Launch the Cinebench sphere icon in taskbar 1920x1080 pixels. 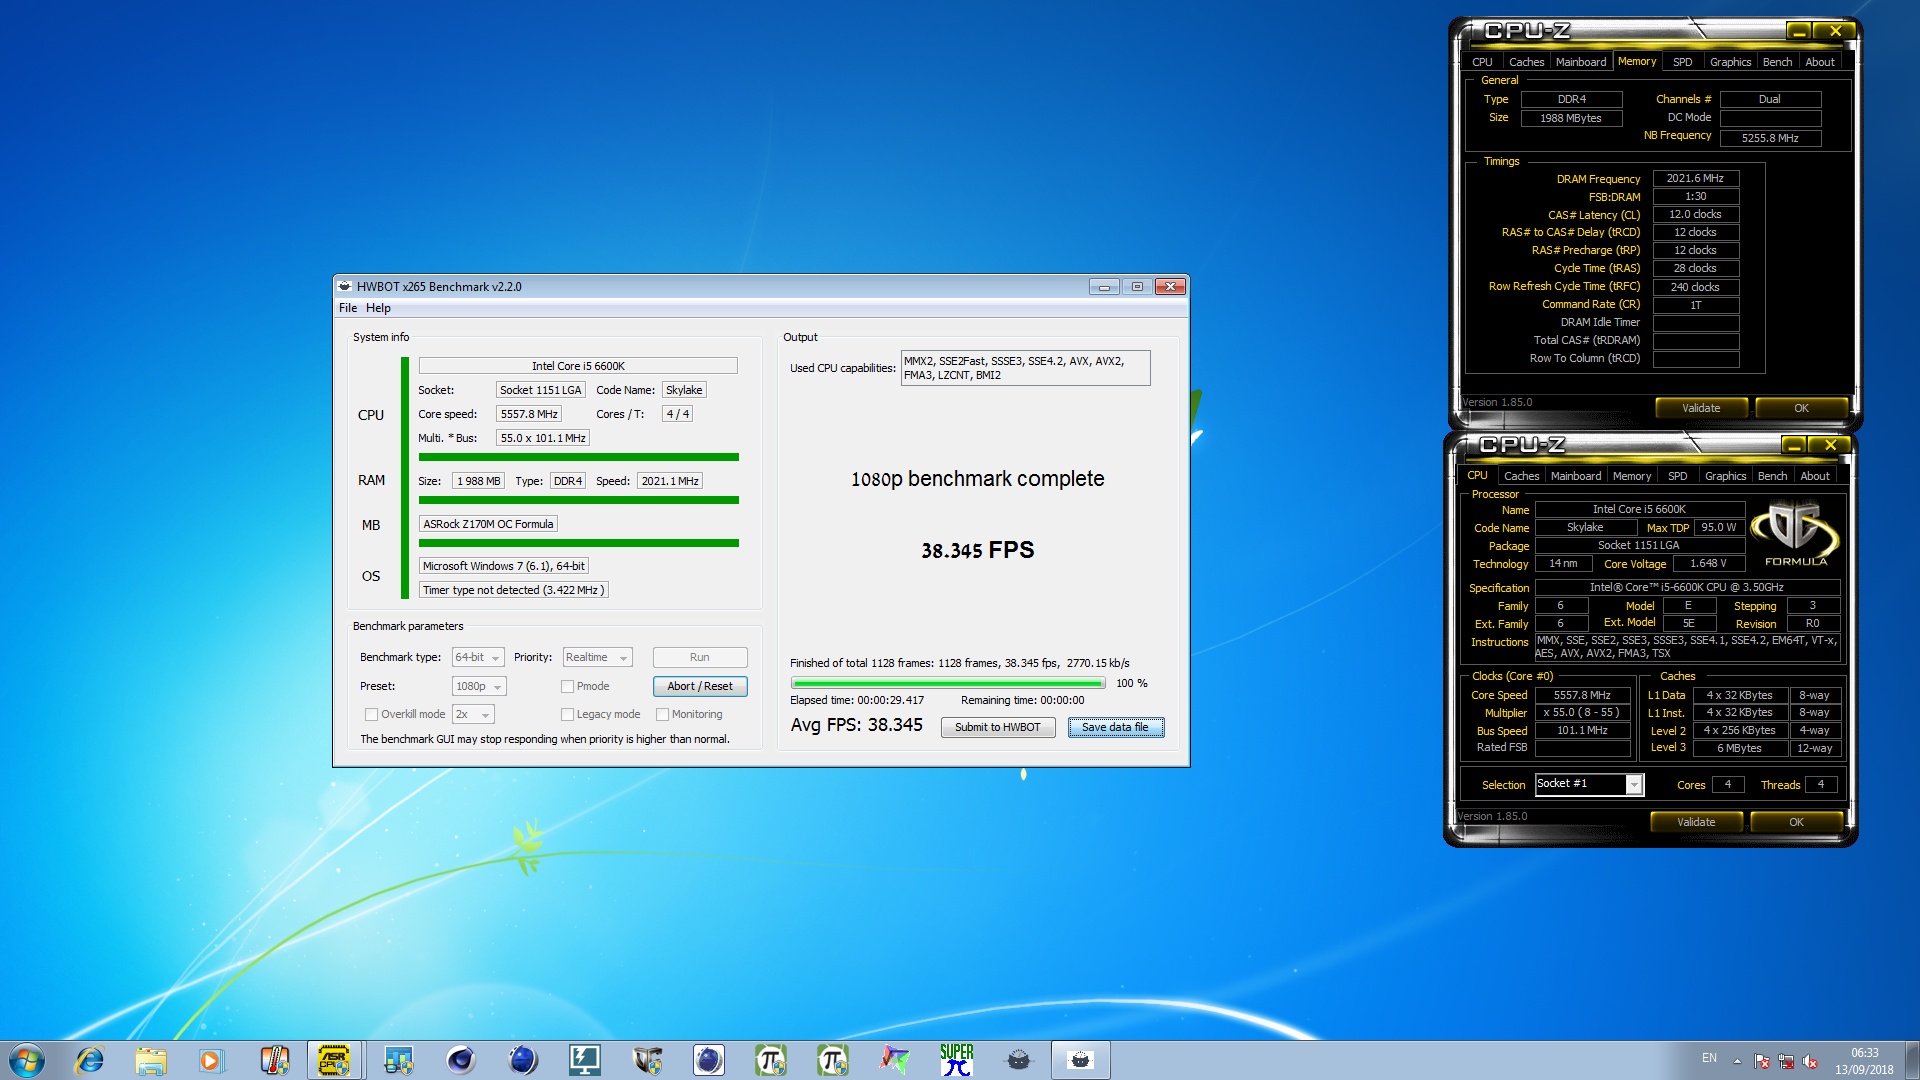[x=460, y=1060]
